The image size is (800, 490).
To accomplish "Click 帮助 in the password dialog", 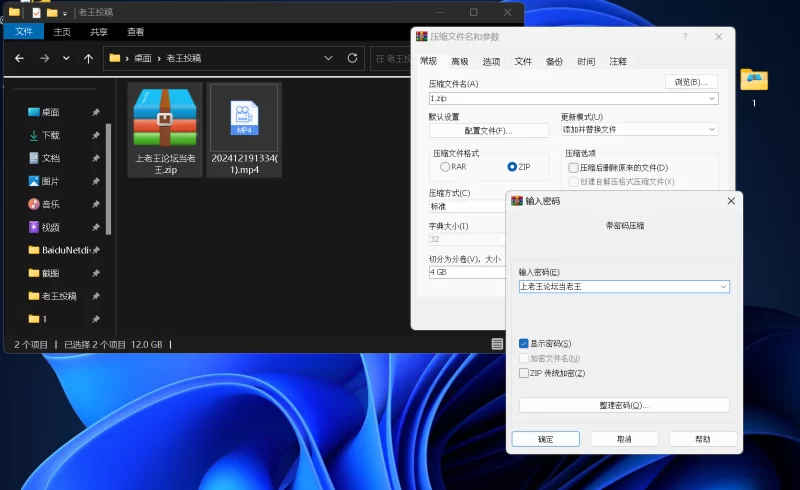I will 703,439.
